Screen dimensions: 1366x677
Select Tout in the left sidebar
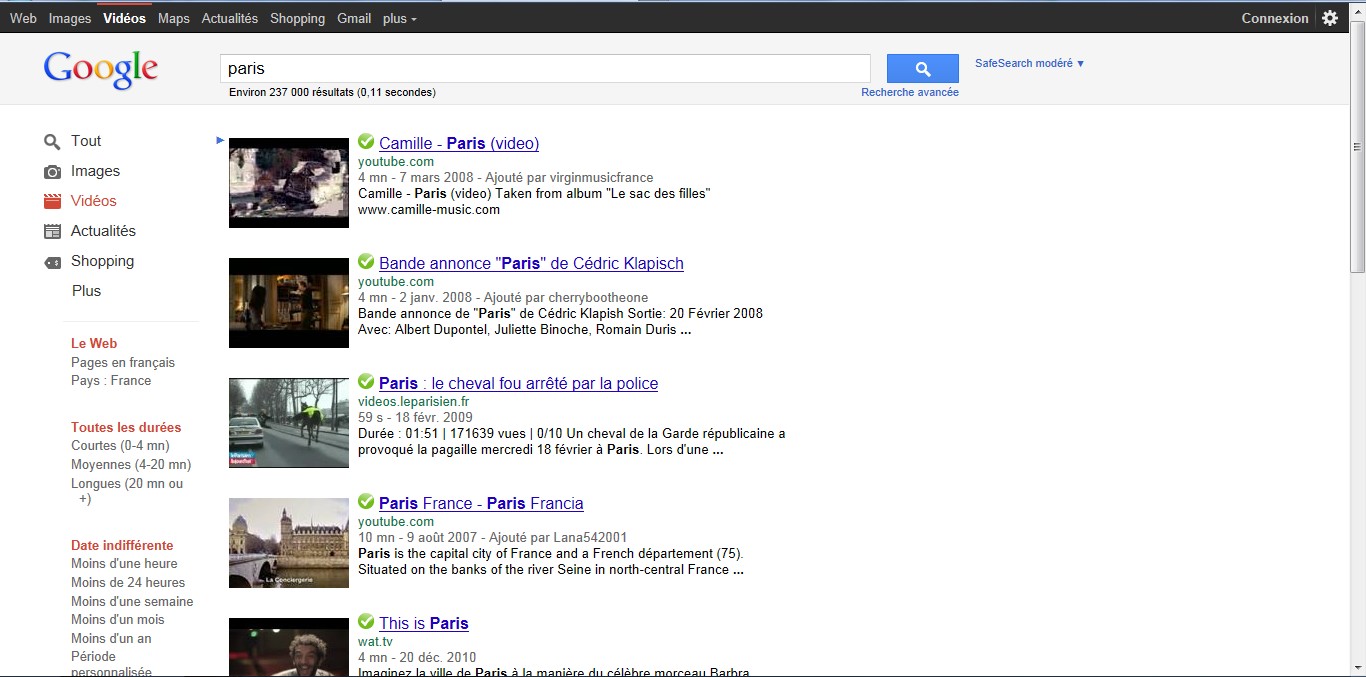click(x=86, y=141)
